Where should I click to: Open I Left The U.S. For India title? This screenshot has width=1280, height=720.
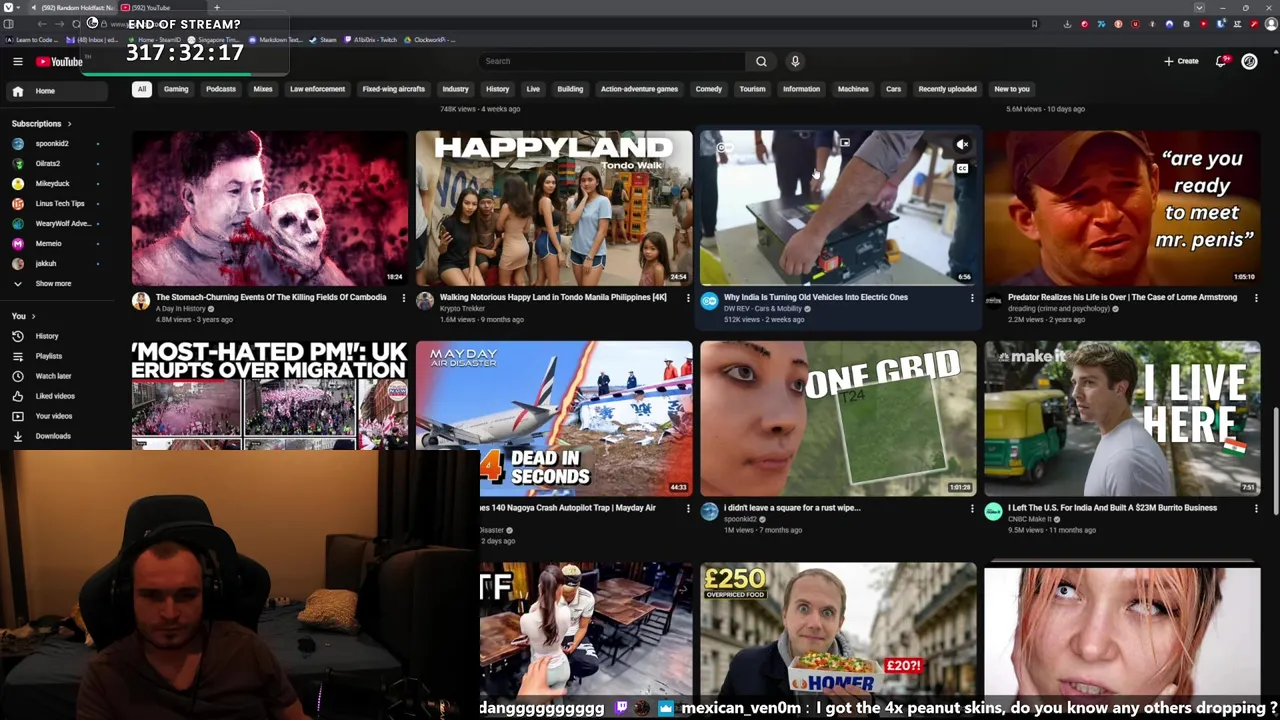[x=1112, y=508]
